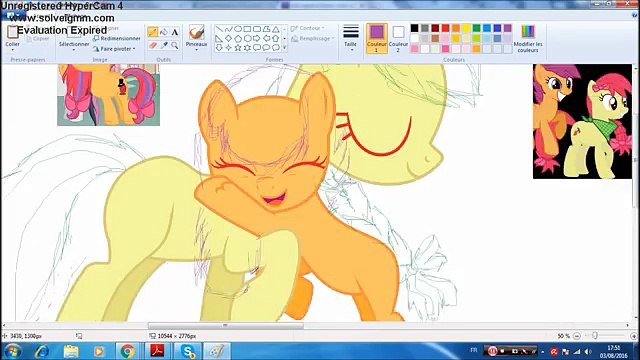The width and height of the screenshot is (640, 360).
Task: Choose the oval shape
Action: pos(238,29)
